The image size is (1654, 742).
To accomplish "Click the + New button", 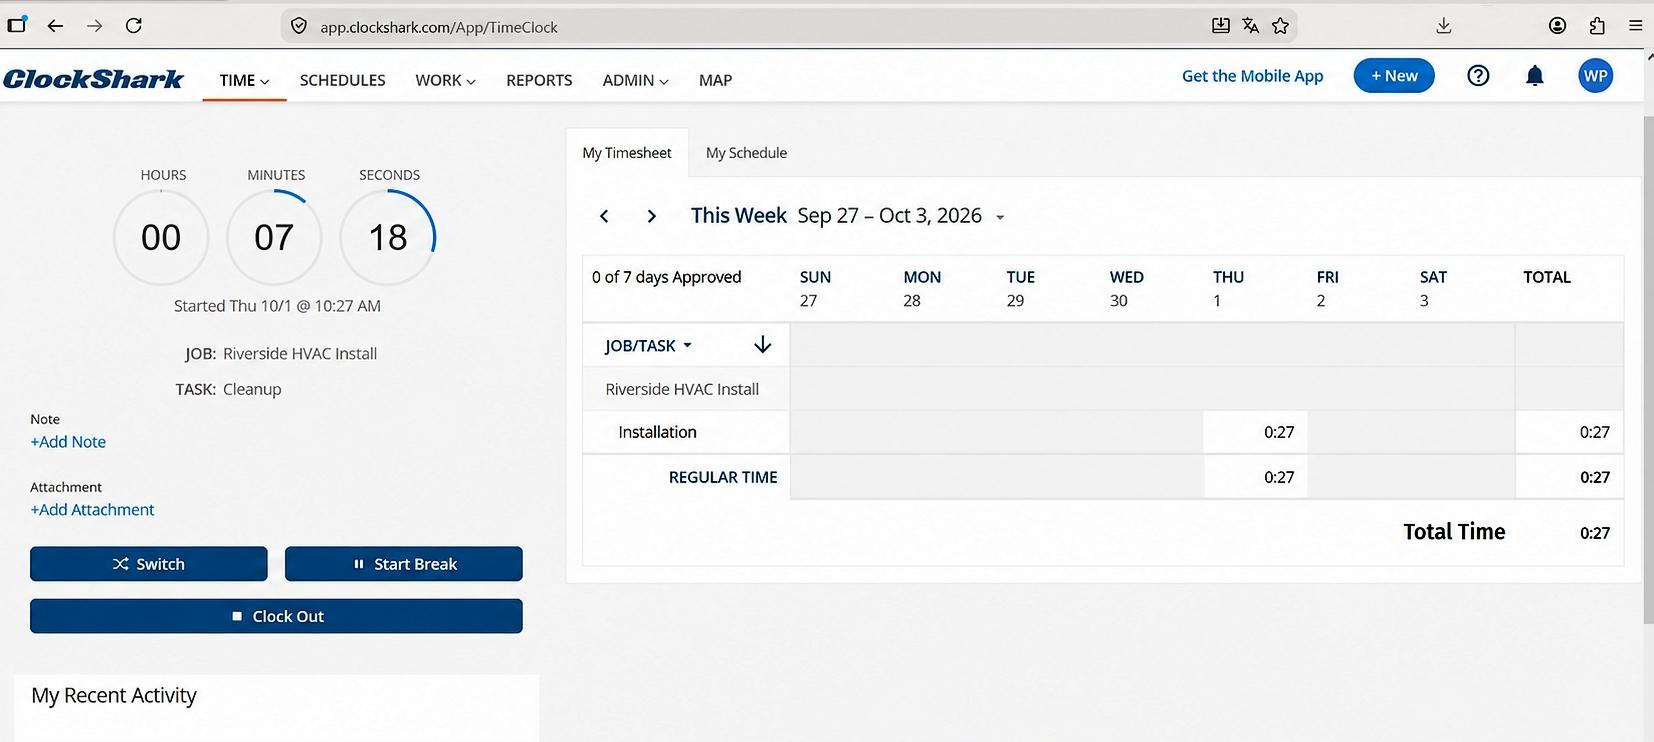I will 1394,76.
